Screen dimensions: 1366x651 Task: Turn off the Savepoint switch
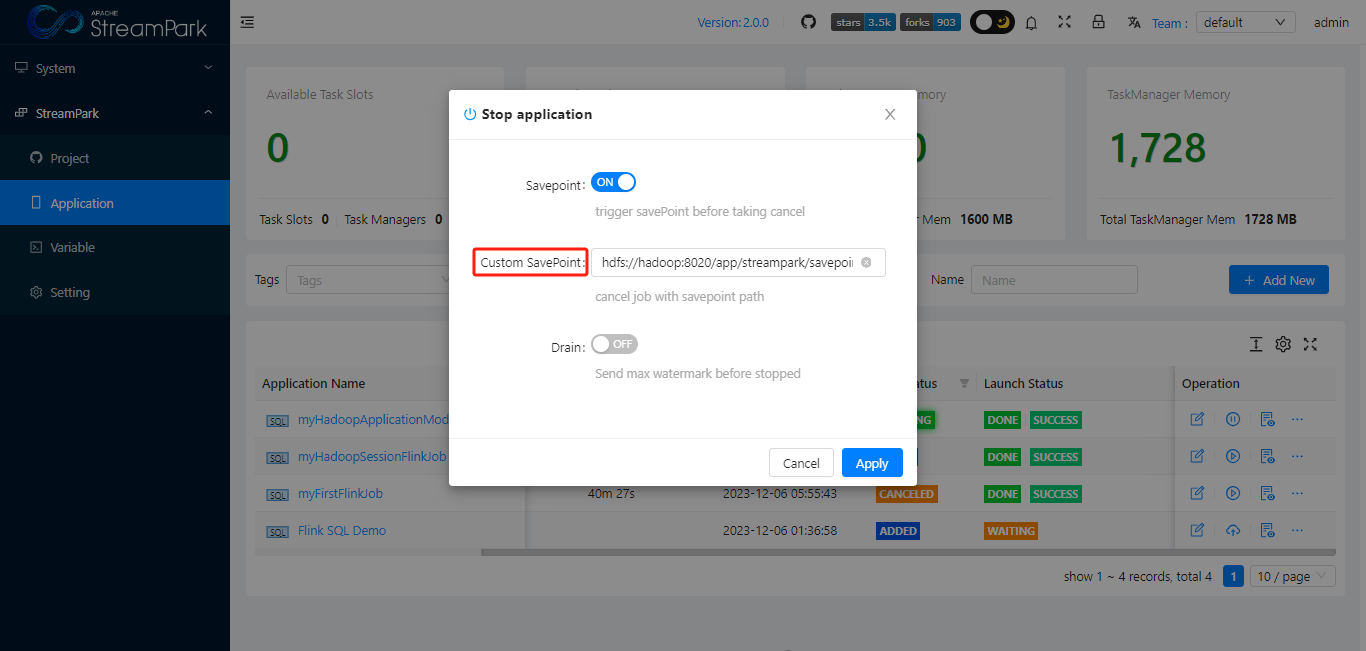[x=613, y=181]
